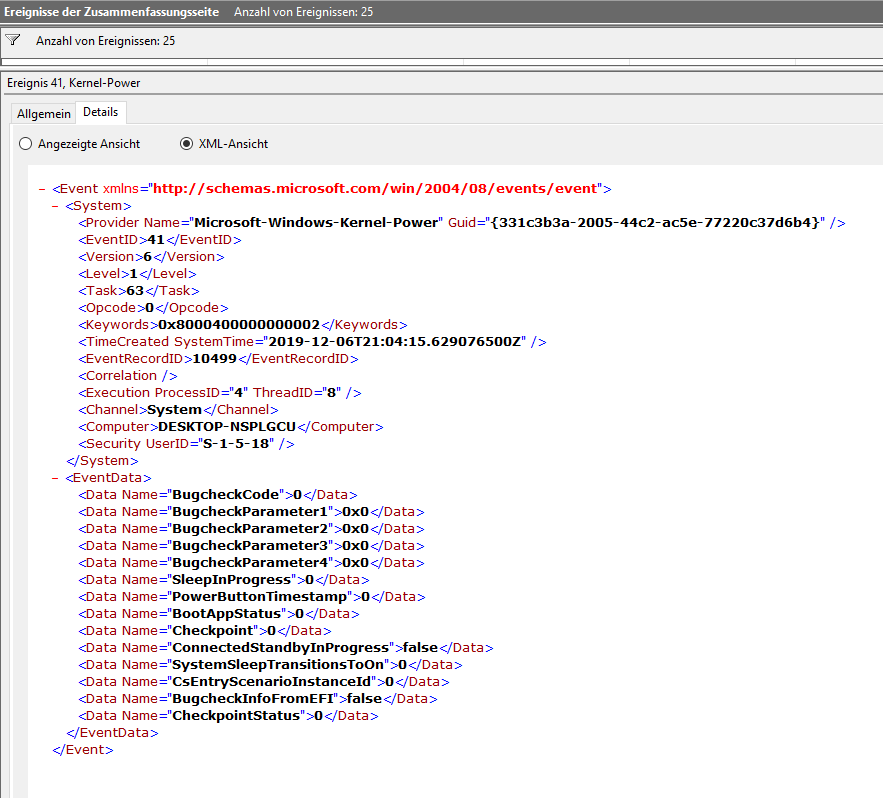Click the Computer DESKTOP-NSPLGCU line

coord(231,426)
